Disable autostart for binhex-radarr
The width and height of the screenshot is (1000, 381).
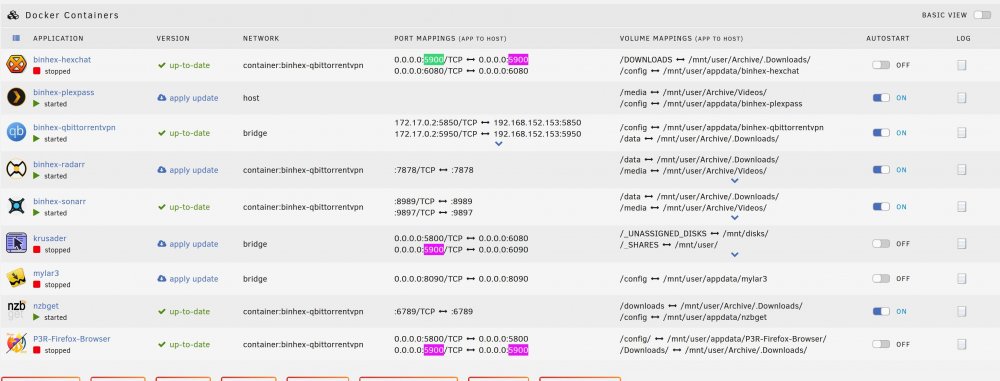coord(881,170)
